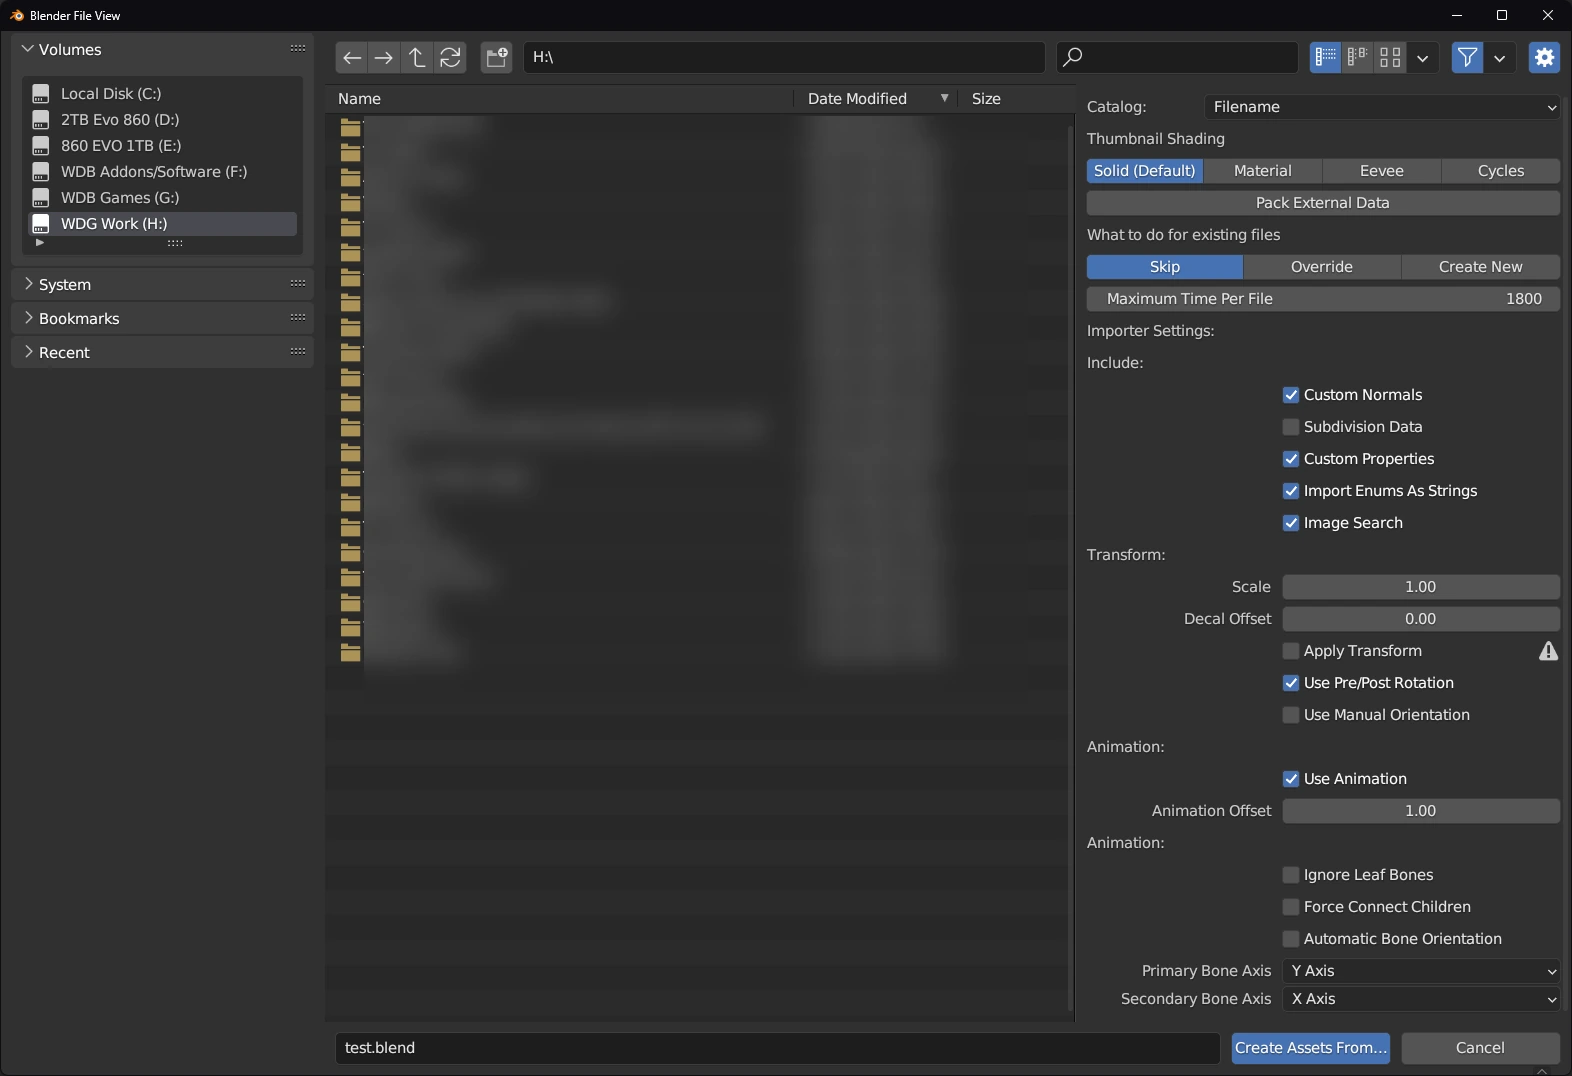The width and height of the screenshot is (1572, 1076).
Task: Expand the Bookmarks panel
Action: [79, 319]
